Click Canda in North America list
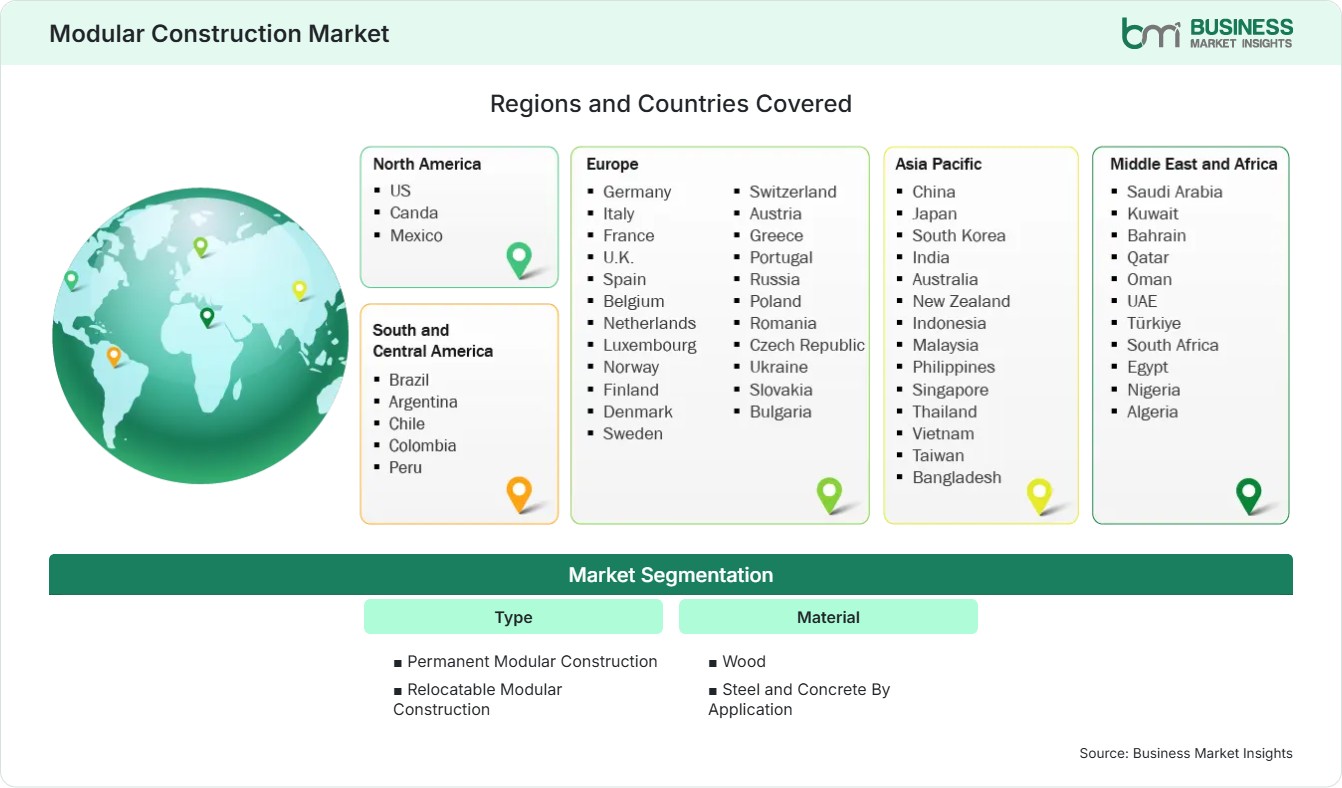This screenshot has width=1342, height=788. pos(414,212)
